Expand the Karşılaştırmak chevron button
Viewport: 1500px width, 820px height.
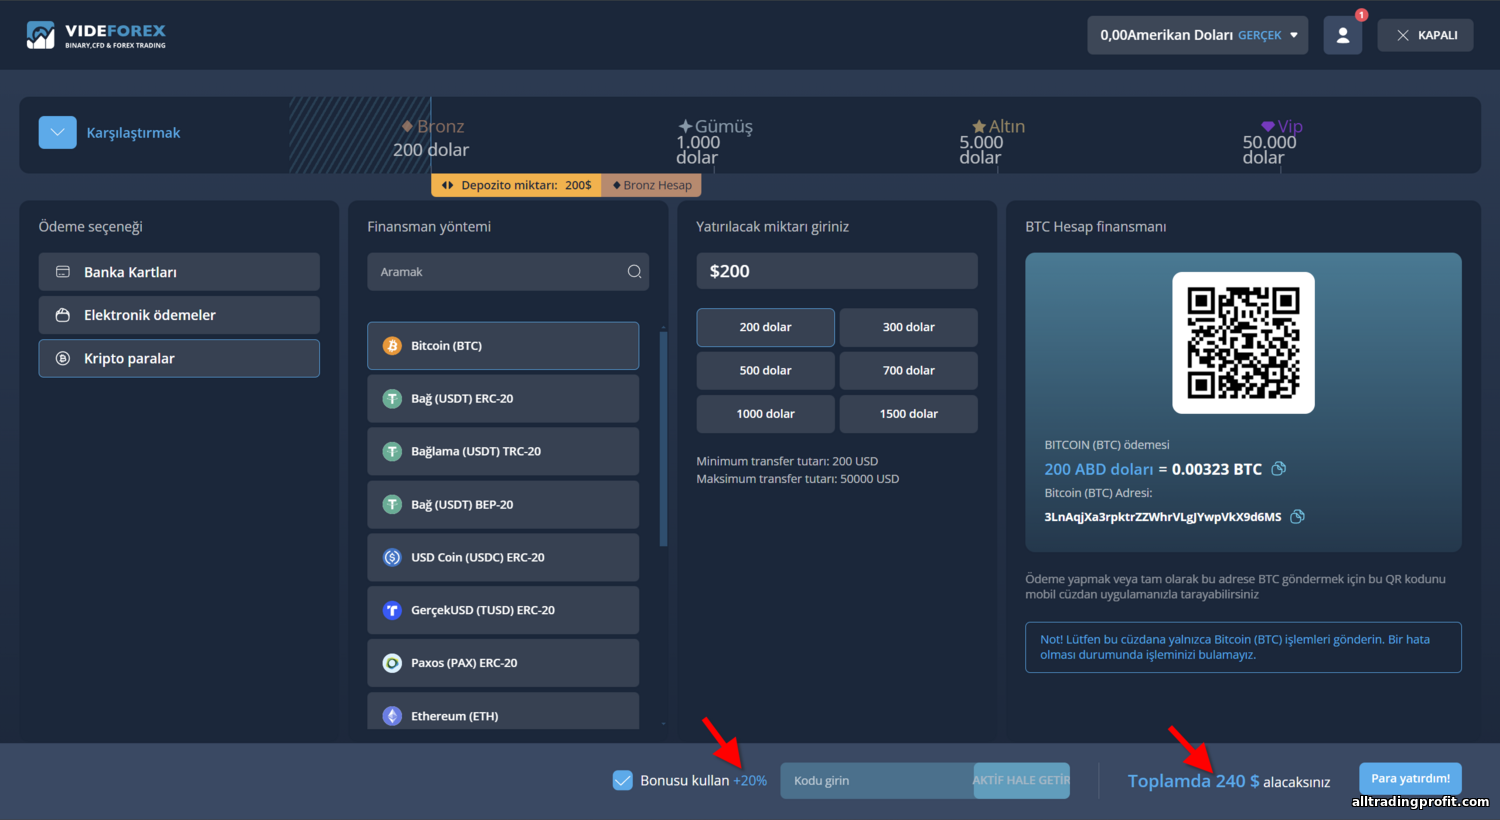(x=58, y=132)
